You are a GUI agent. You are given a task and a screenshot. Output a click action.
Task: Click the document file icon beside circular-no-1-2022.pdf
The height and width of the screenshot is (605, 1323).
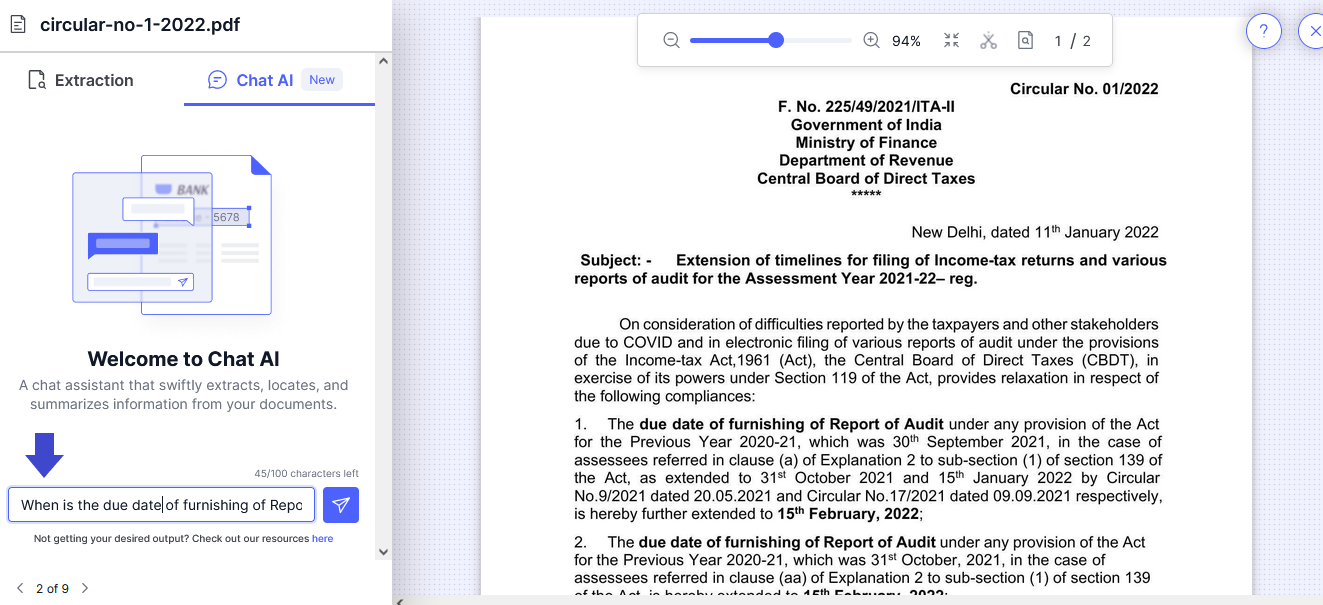pos(18,24)
